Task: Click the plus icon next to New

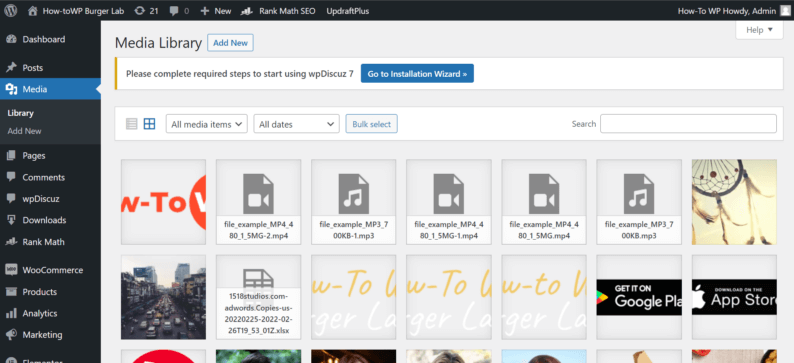Action: coord(205,11)
